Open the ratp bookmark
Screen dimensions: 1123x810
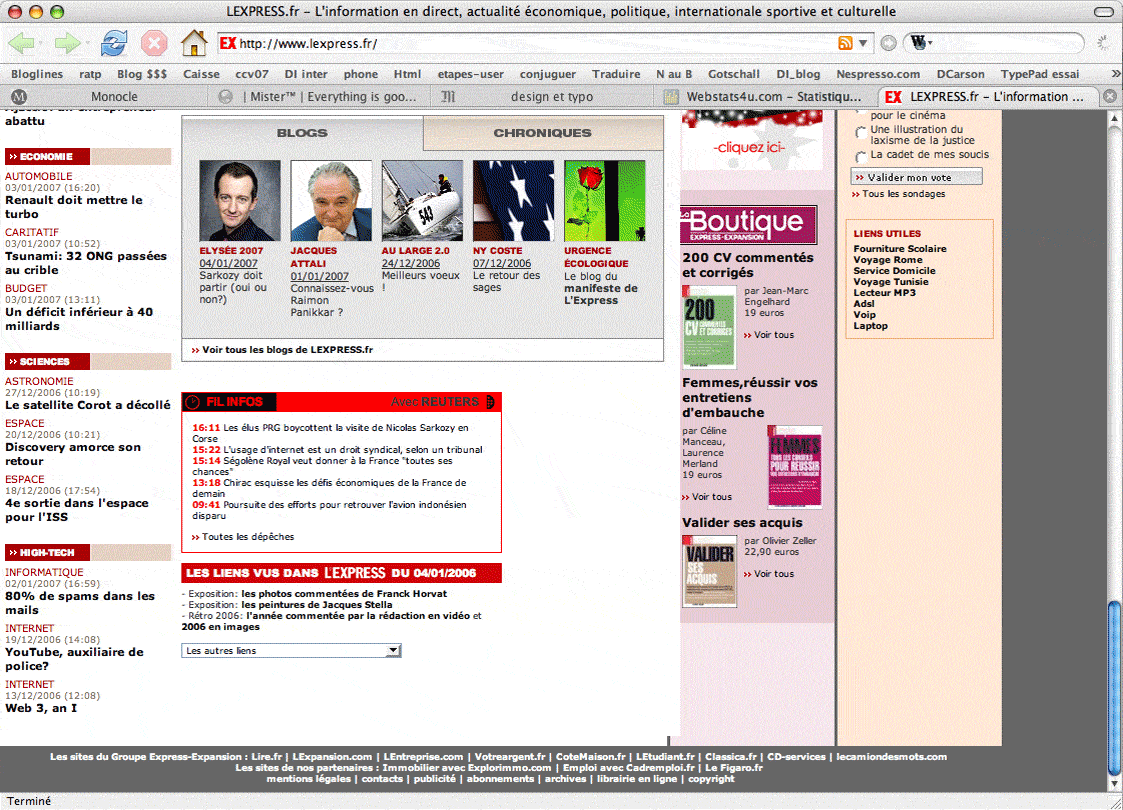[x=90, y=74]
